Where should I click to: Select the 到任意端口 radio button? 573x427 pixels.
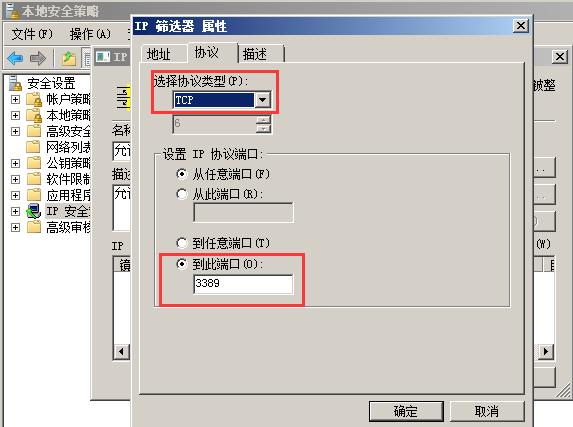[182, 243]
